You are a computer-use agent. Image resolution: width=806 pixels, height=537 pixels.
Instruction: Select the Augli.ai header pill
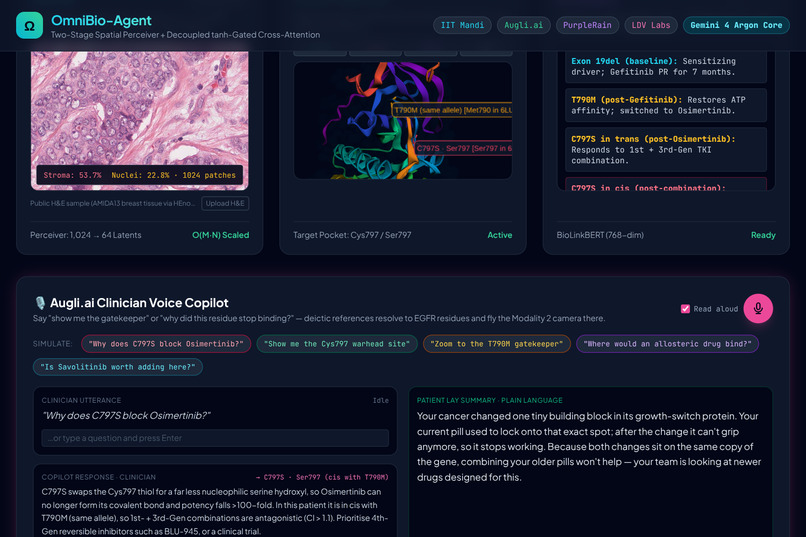(523, 25)
